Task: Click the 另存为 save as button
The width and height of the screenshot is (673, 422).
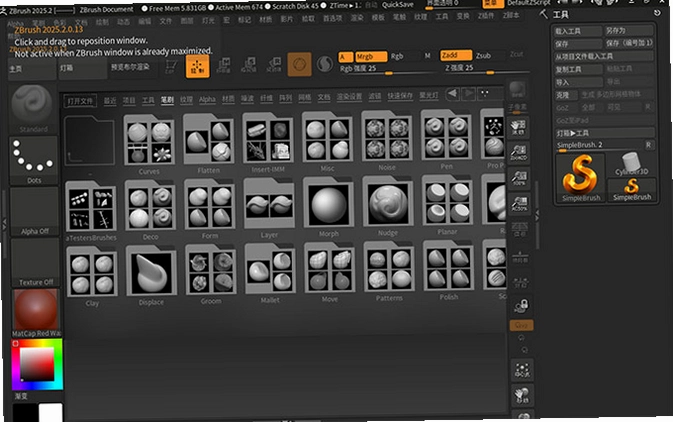Action: [629, 30]
